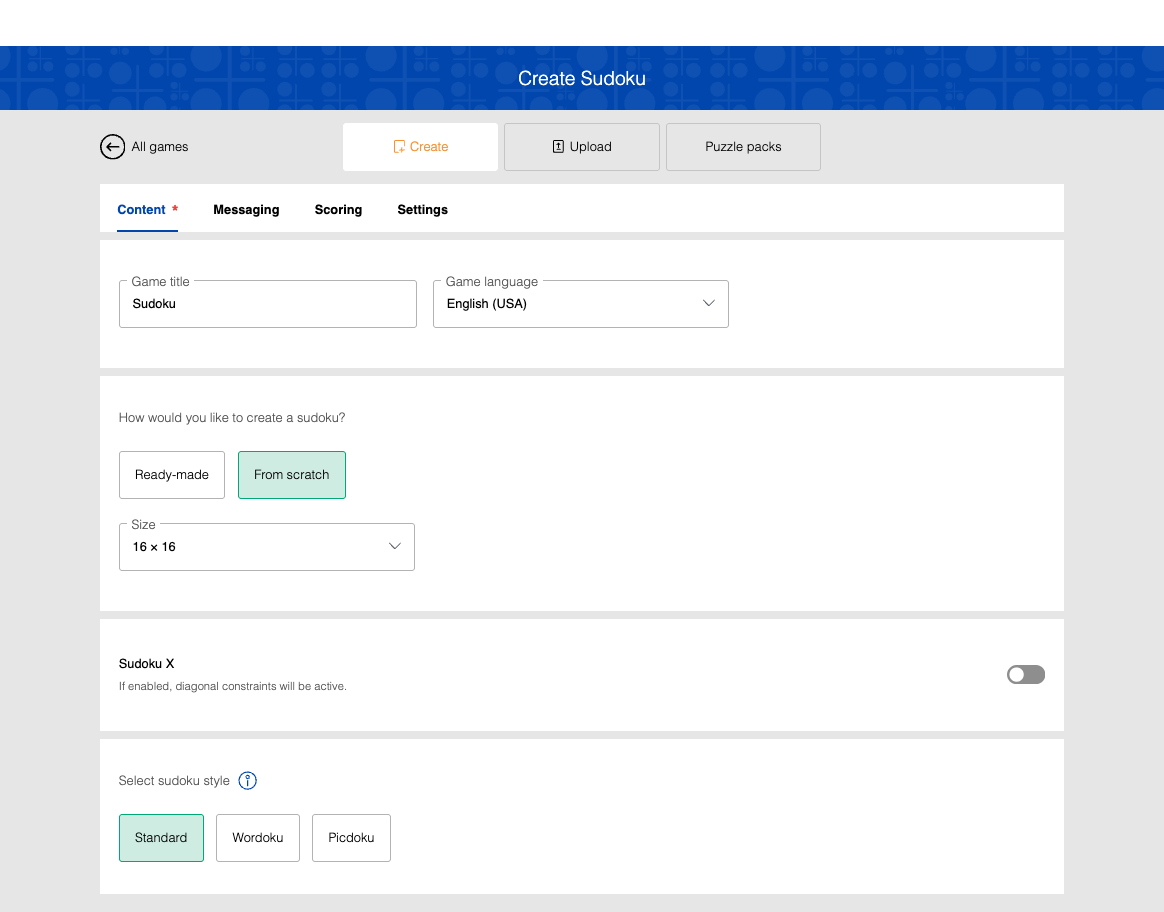Click the All games link
The width and height of the screenshot is (1164, 912).
(x=160, y=147)
